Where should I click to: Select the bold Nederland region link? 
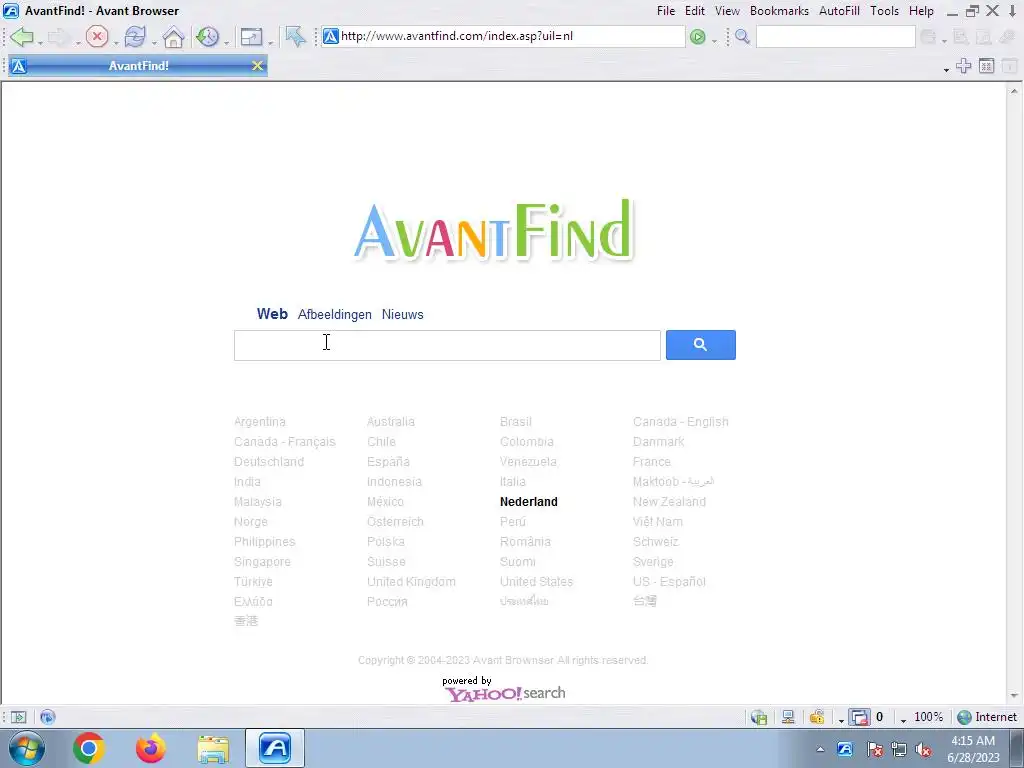click(528, 502)
